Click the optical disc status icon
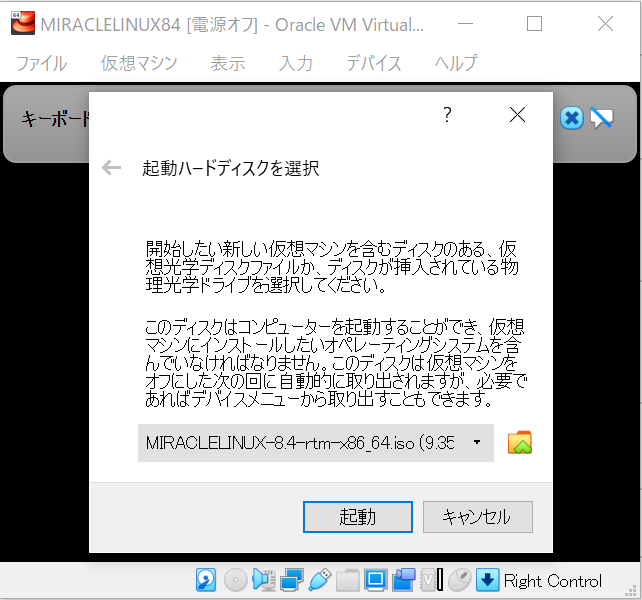 coord(235,580)
